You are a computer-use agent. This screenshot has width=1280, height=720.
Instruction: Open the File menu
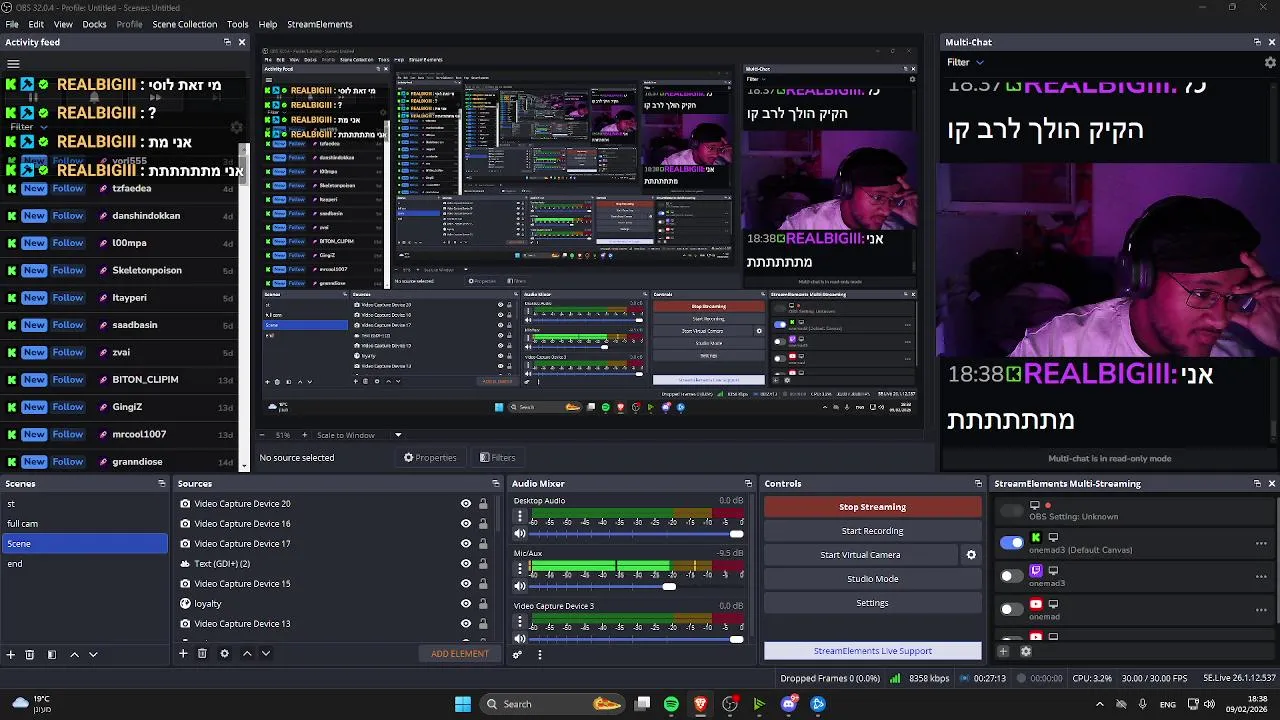12,24
